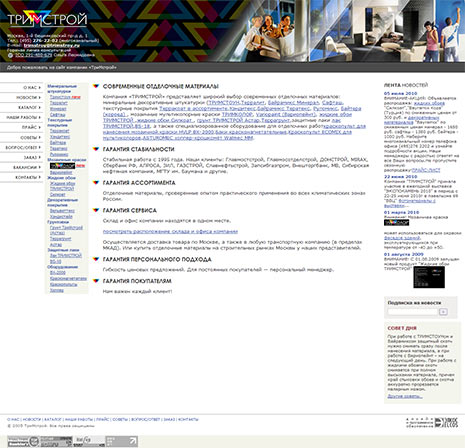This screenshot has width=465, height=448.
Task: Open the Байтера catalog link
Action: click(58, 143)
